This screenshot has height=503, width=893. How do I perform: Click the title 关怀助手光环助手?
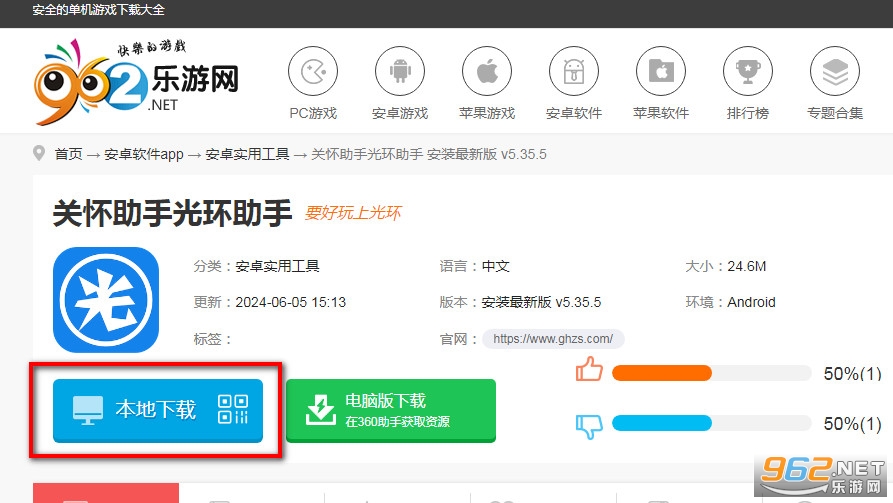(173, 214)
